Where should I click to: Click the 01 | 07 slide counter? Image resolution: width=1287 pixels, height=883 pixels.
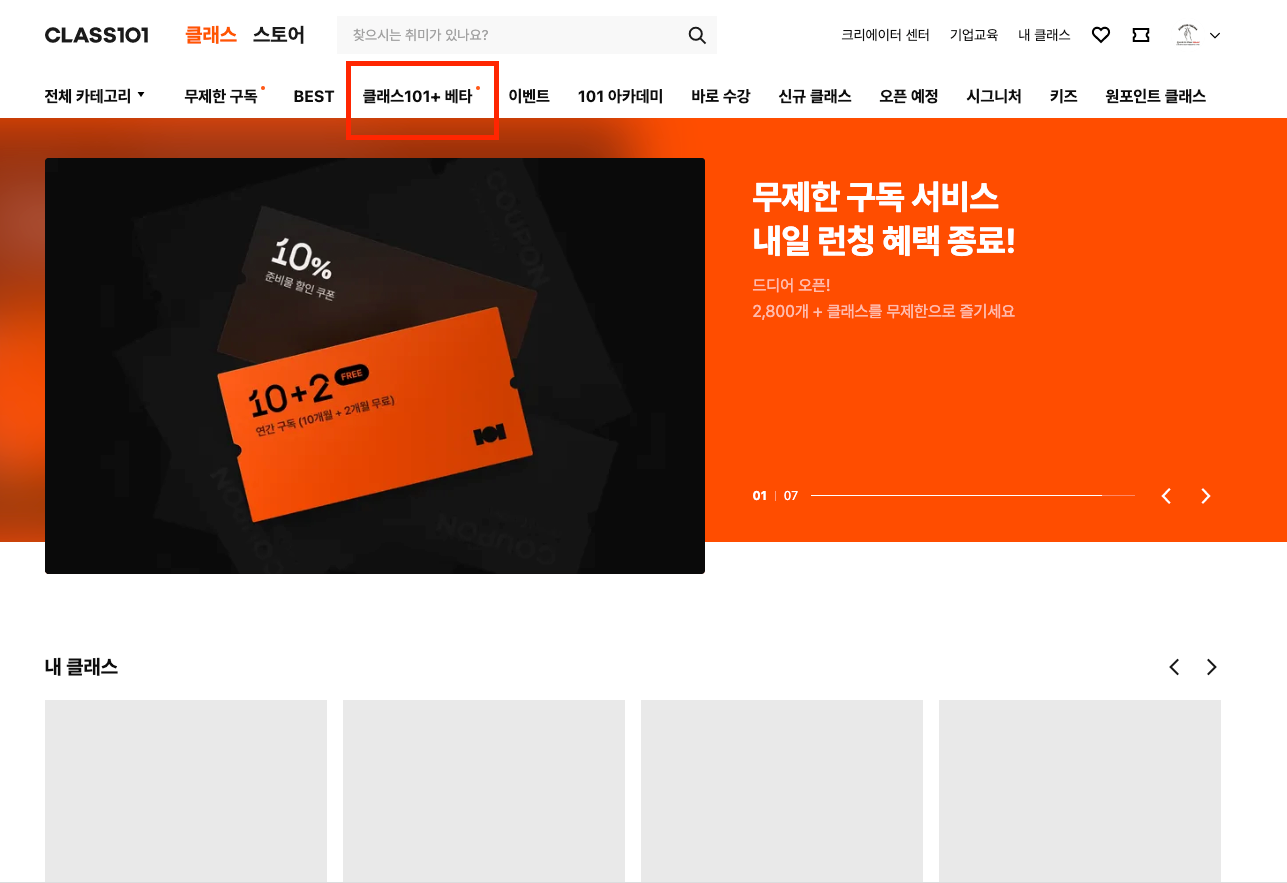pyautogui.click(x=775, y=496)
